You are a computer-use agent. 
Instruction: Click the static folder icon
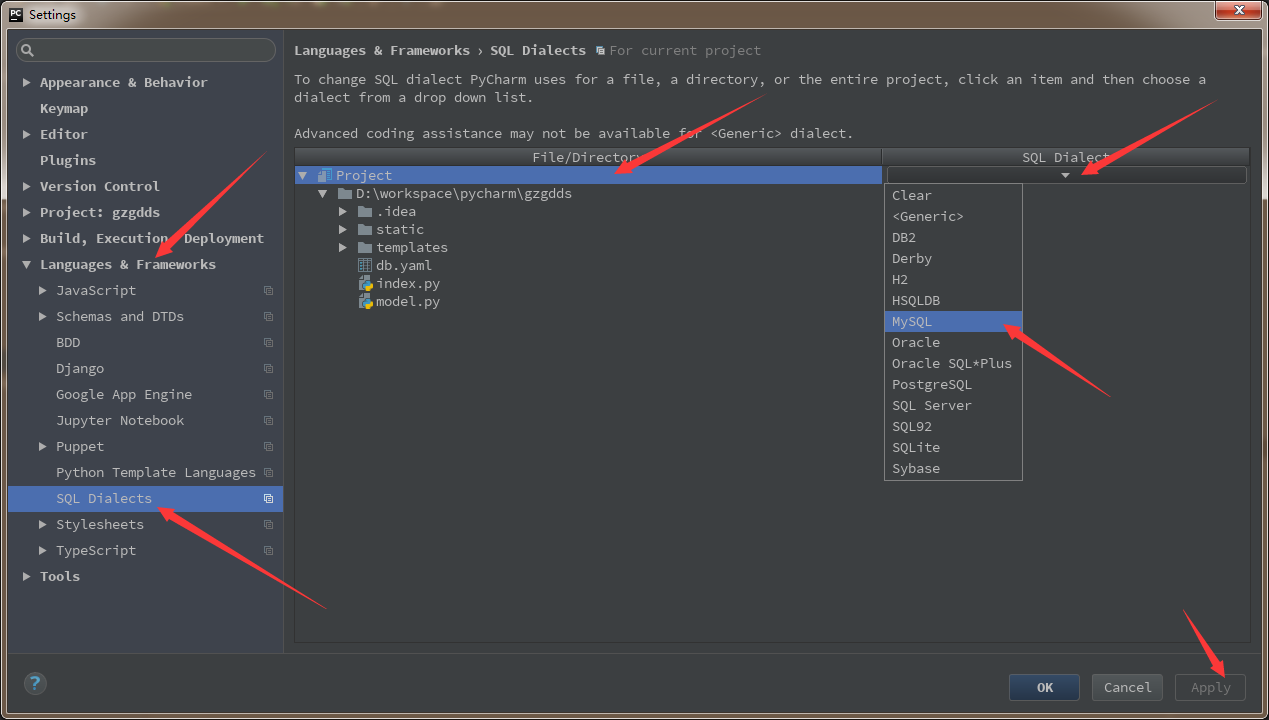[x=365, y=230]
